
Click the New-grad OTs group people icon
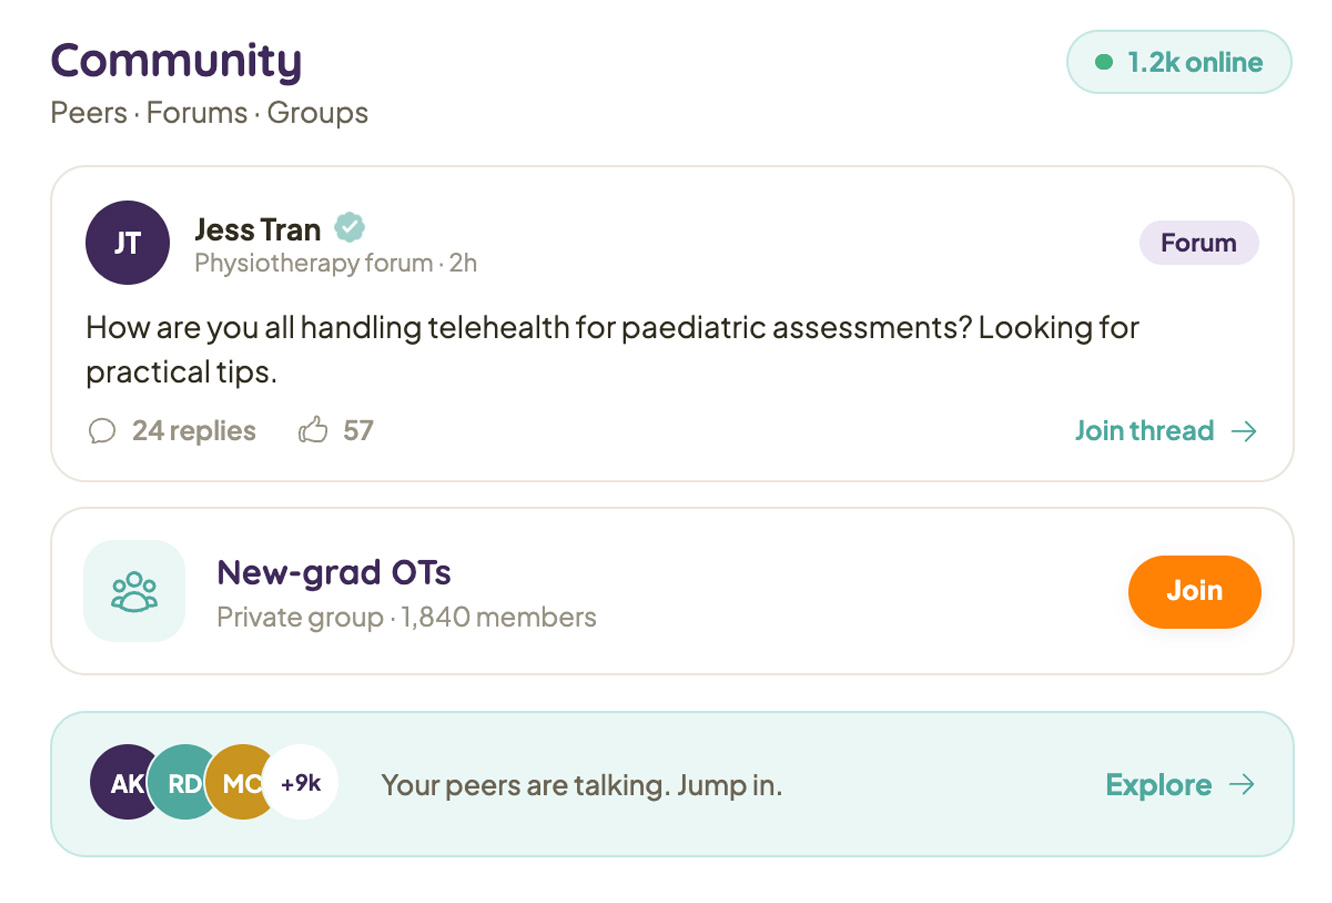click(135, 591)
